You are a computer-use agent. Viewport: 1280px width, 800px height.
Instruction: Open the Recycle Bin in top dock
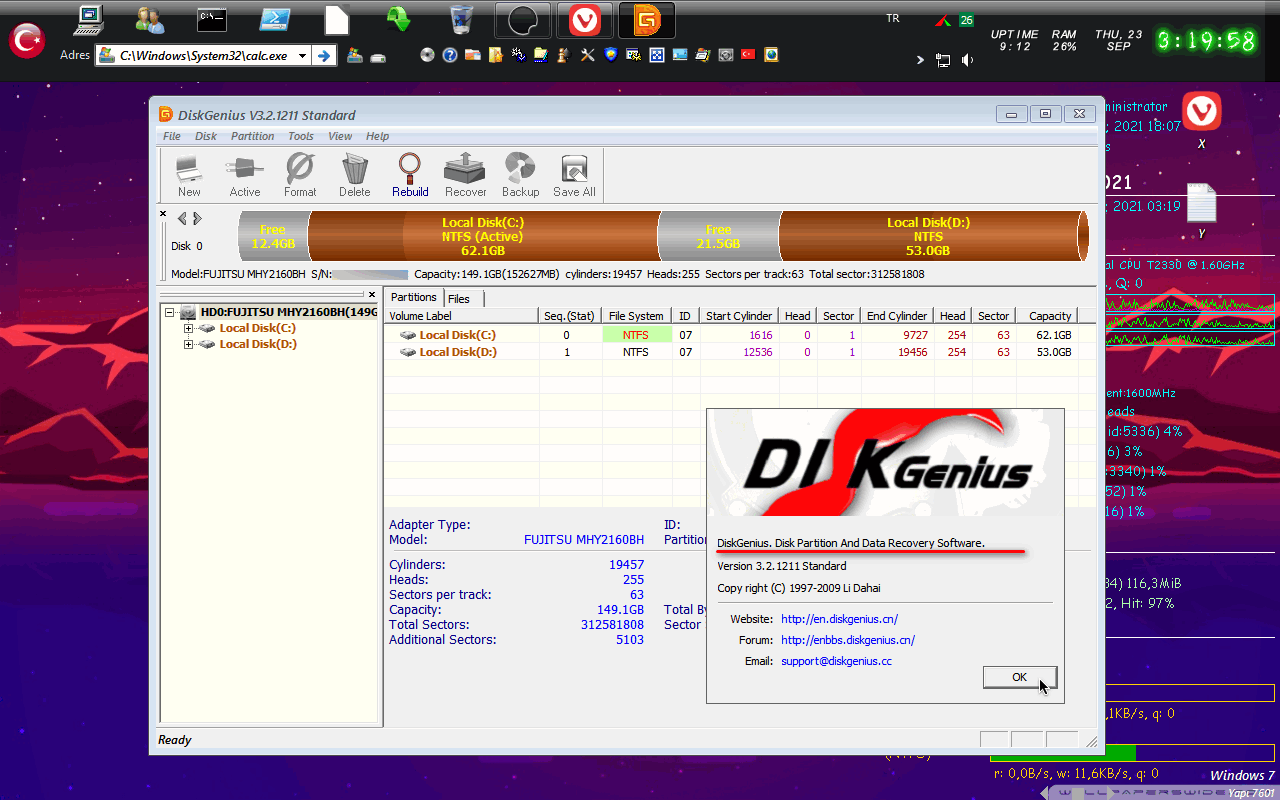[461, 19]
